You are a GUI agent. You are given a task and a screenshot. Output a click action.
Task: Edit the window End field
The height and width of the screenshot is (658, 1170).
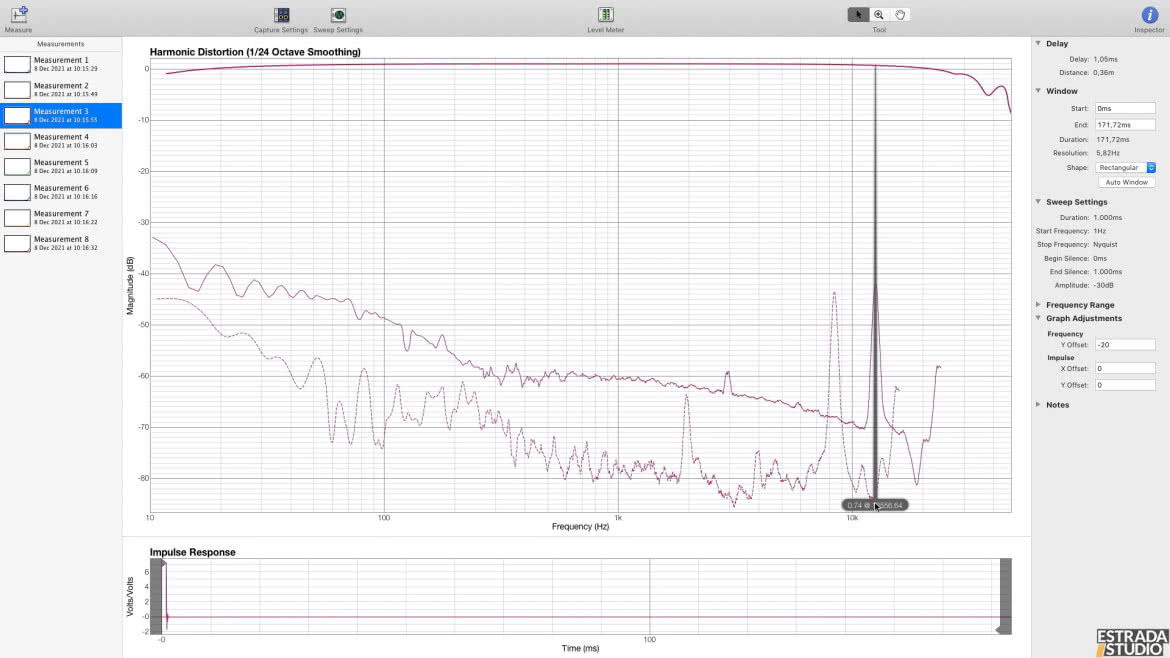pos(1125,125)
